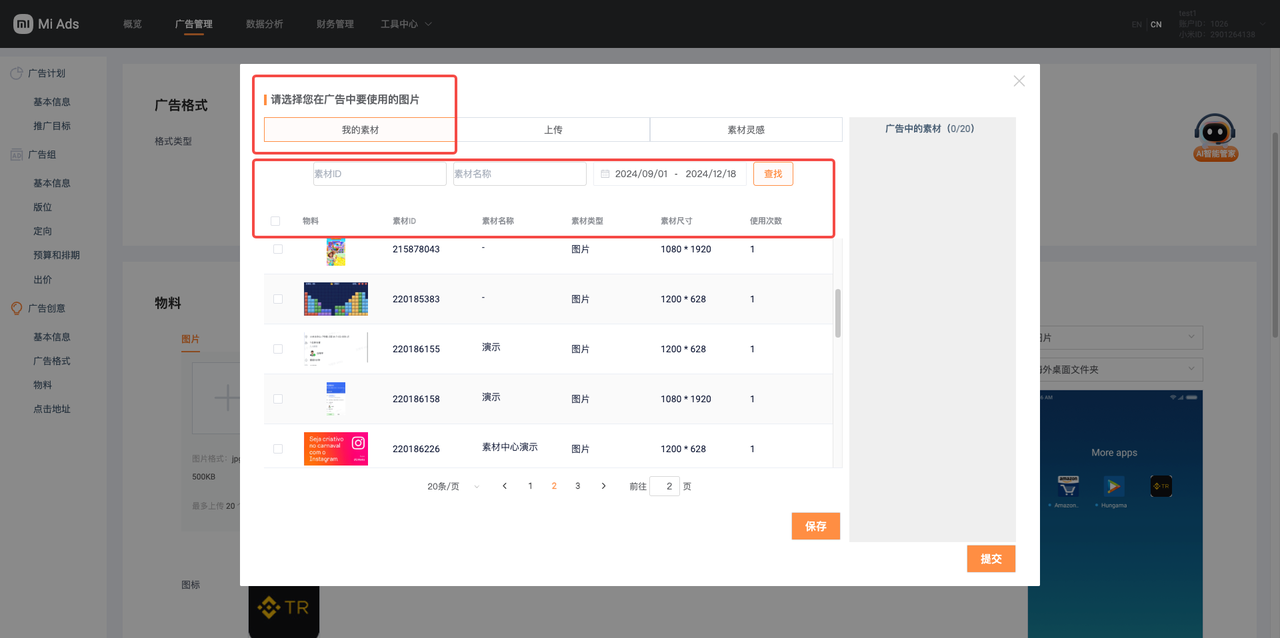Expand the 工具中心 menu
1280x638 pixels.
click(x=406, y=24)
